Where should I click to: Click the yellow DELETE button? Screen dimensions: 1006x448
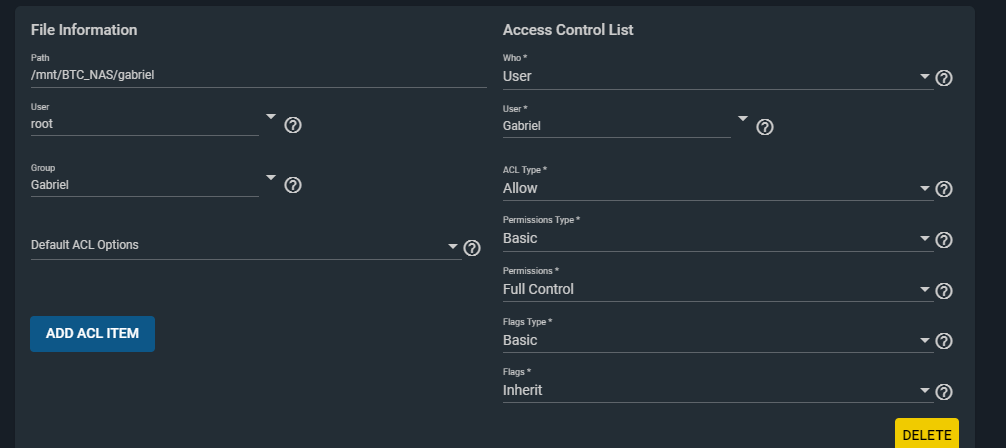926,435
